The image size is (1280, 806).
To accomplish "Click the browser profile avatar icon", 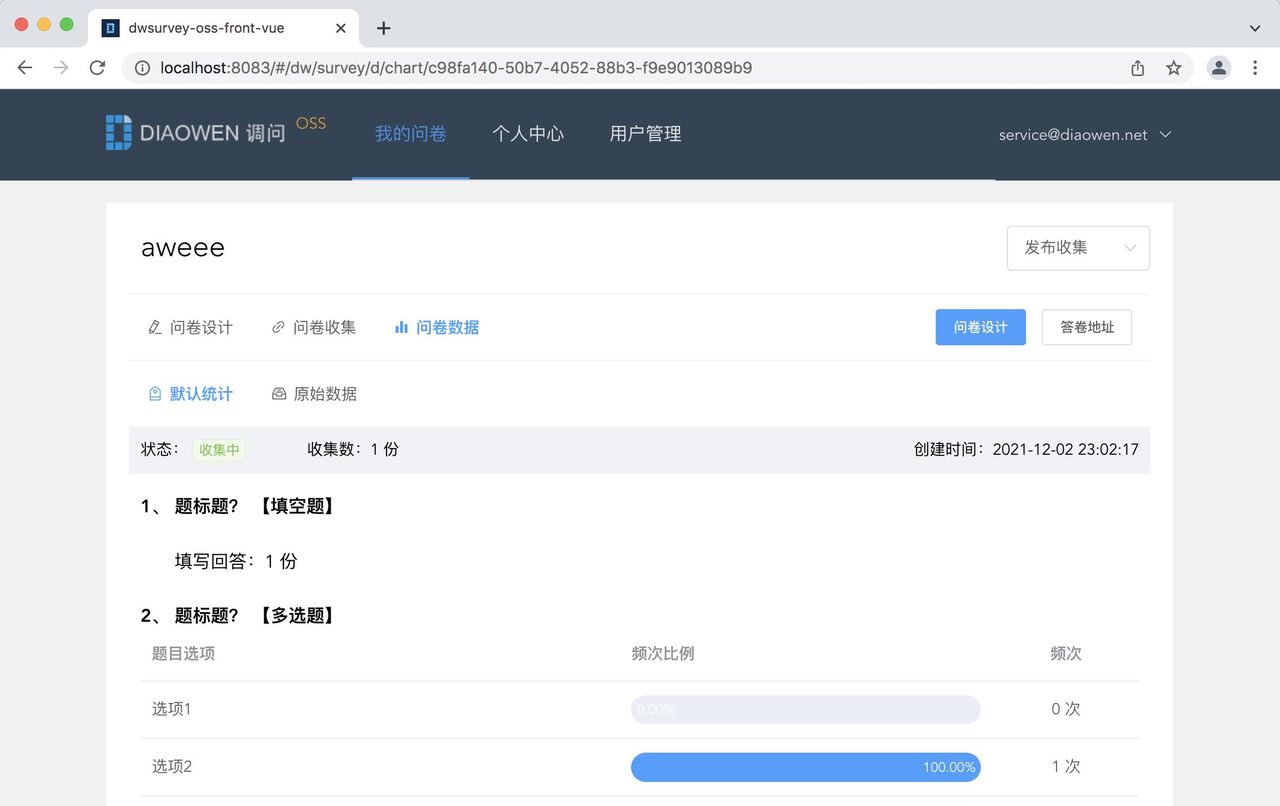I will (x=1218, y=67).
